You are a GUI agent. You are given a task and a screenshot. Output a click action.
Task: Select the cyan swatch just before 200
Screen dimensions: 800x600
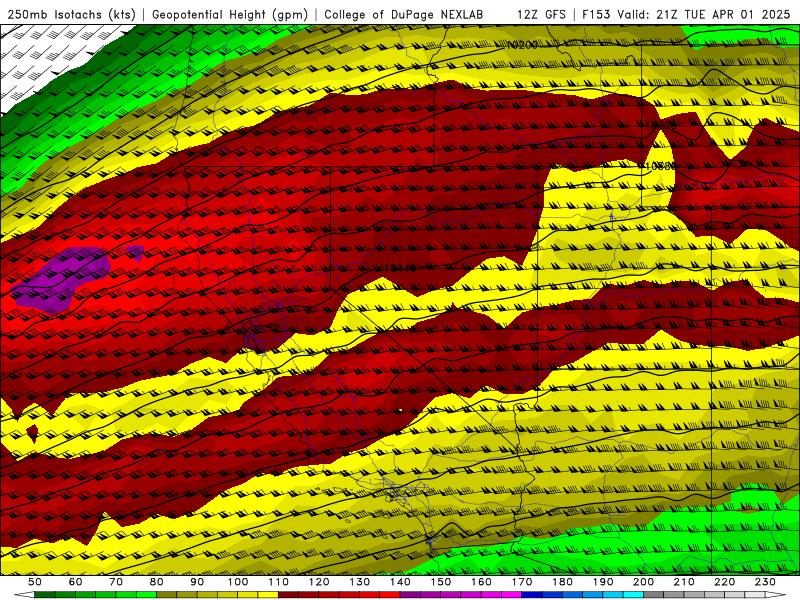(634, 595)
